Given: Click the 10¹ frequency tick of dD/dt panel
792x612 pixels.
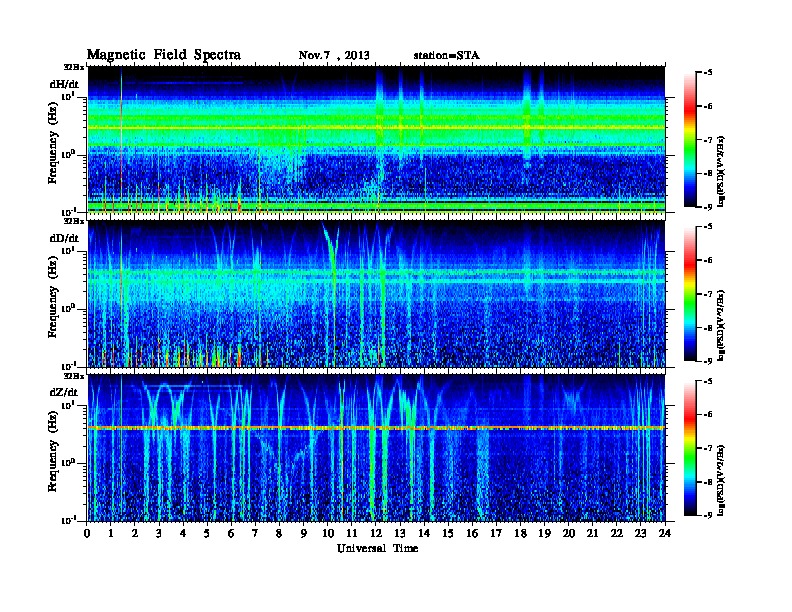Looking at the screenshot, I should [x=67, y=250].
